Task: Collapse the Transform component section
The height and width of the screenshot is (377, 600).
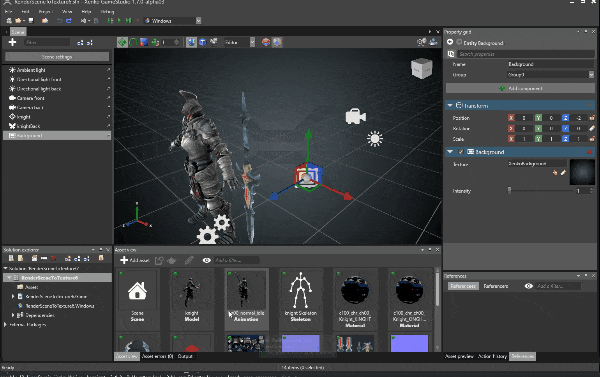Action: [x=450, y=105]
